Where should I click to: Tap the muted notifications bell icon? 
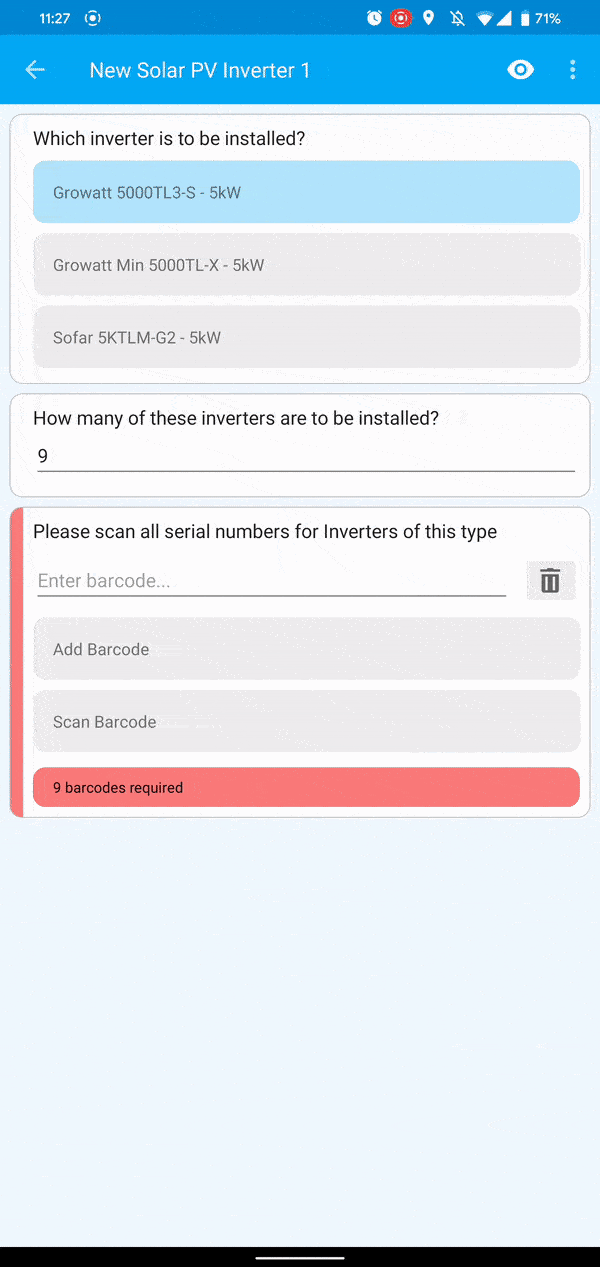(x=457, y=18)
